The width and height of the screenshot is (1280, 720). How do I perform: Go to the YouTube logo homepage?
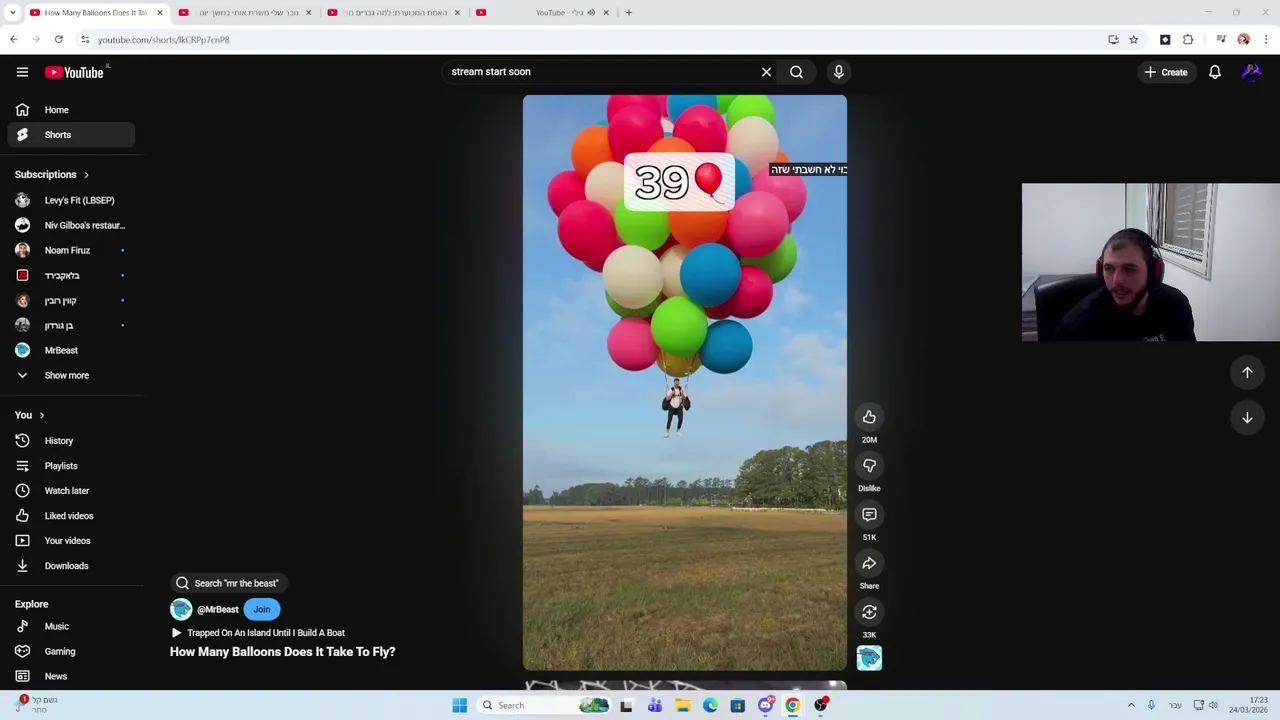pyautogui.click(x=74, y=72)
